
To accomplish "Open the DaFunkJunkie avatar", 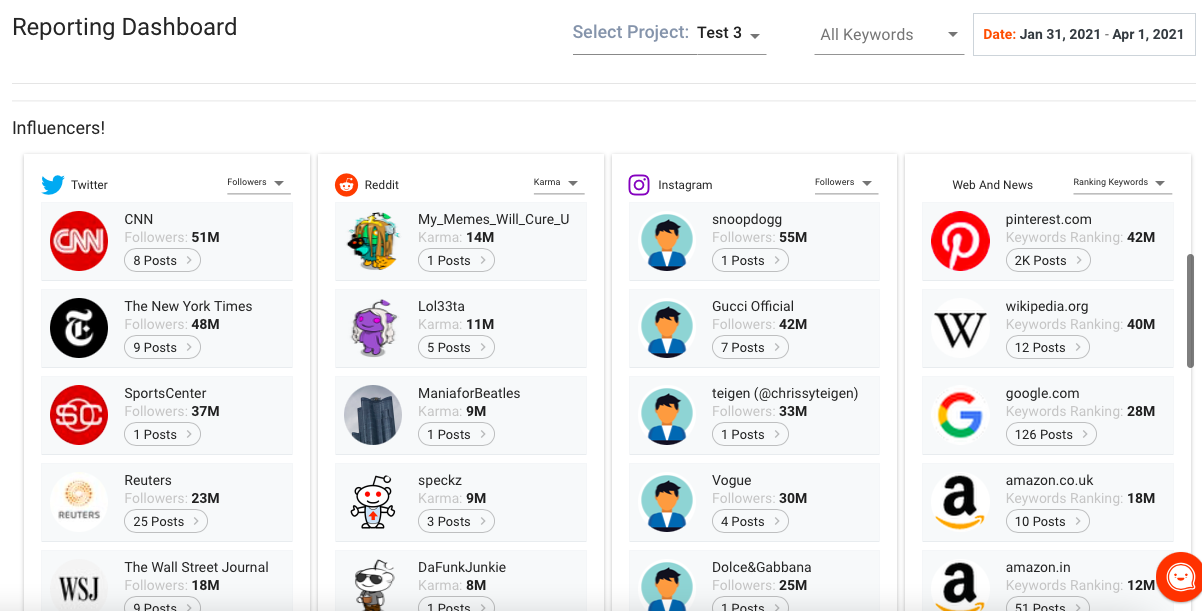I will [x=373, y=585].
